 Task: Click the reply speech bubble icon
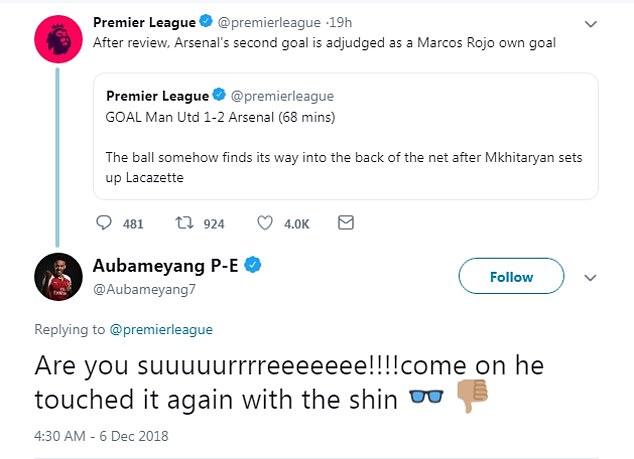pos(107,223)
